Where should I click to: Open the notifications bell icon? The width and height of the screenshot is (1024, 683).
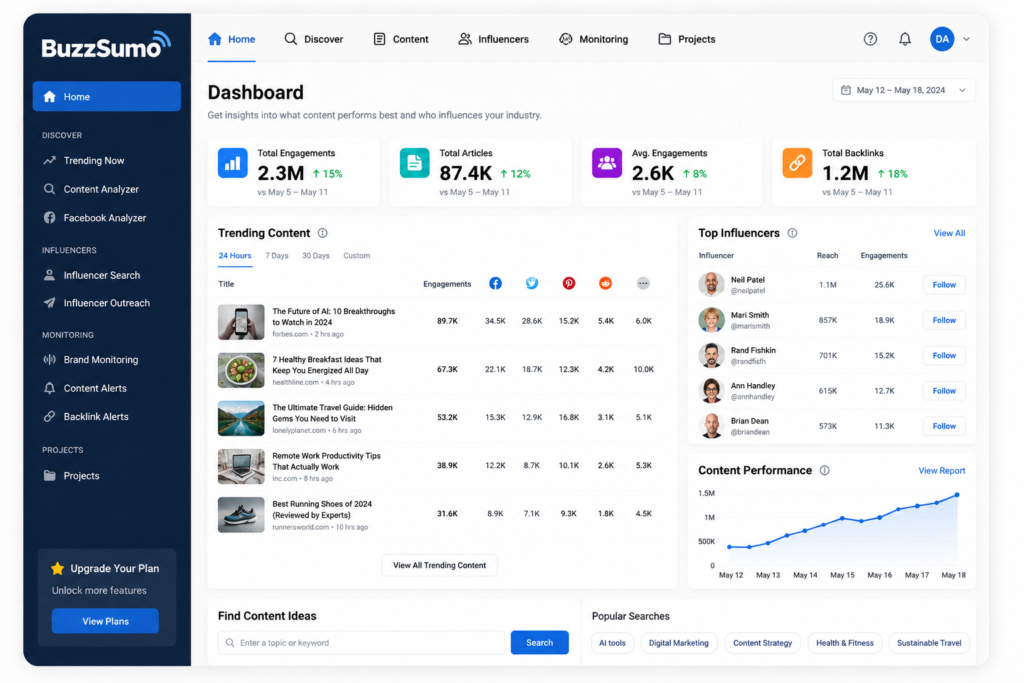(x=904, y=39)
